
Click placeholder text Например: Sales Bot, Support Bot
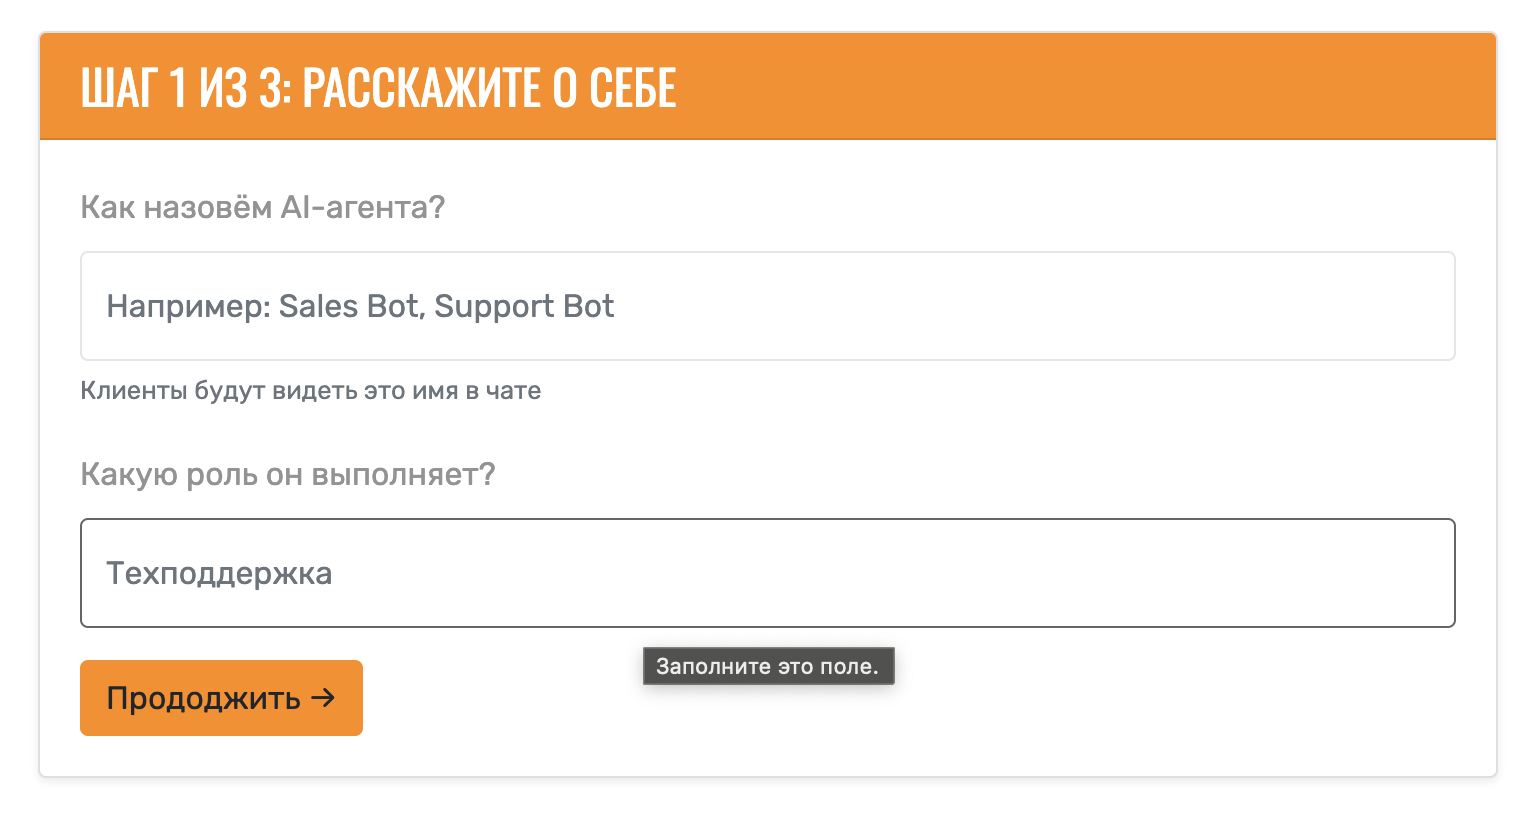point(360,306)
